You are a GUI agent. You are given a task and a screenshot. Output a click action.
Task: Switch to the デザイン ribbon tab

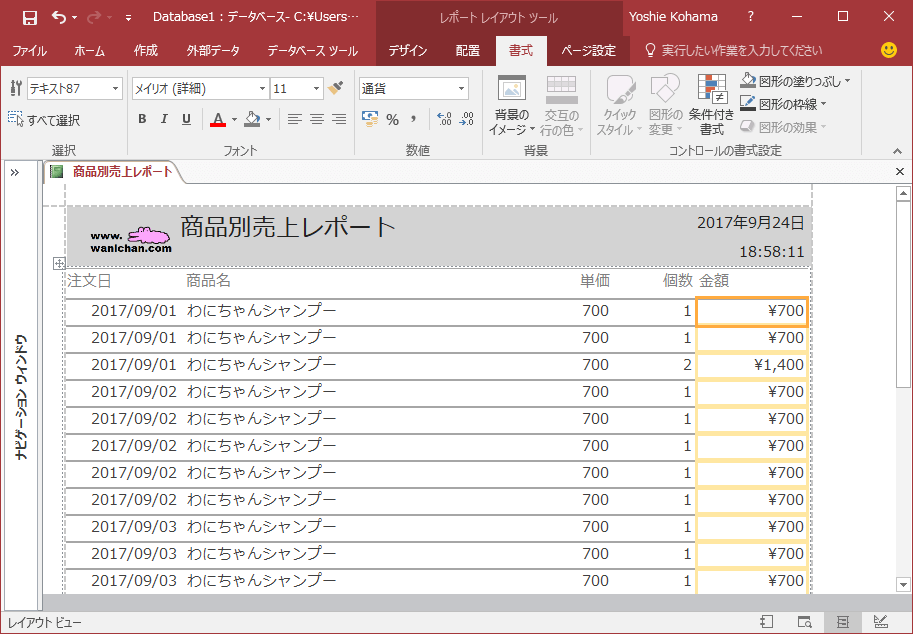pyautogui.click(x=408, y=51)
